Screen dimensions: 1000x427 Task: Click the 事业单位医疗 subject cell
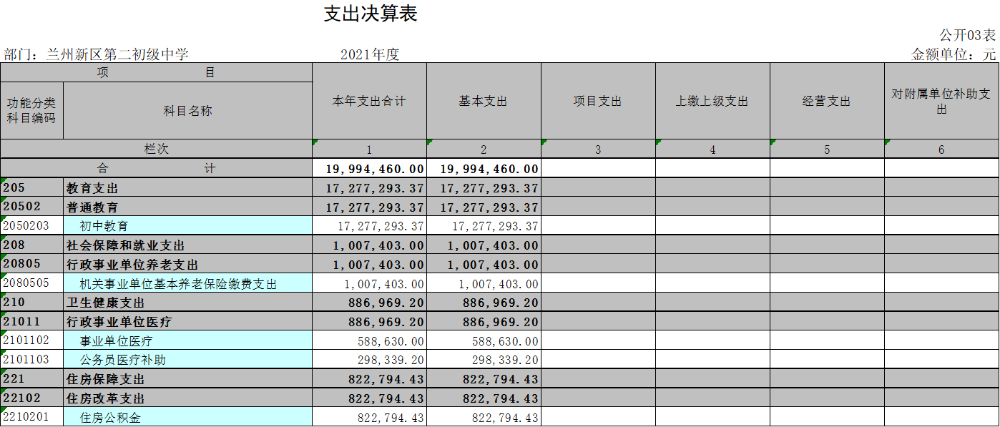187,341
